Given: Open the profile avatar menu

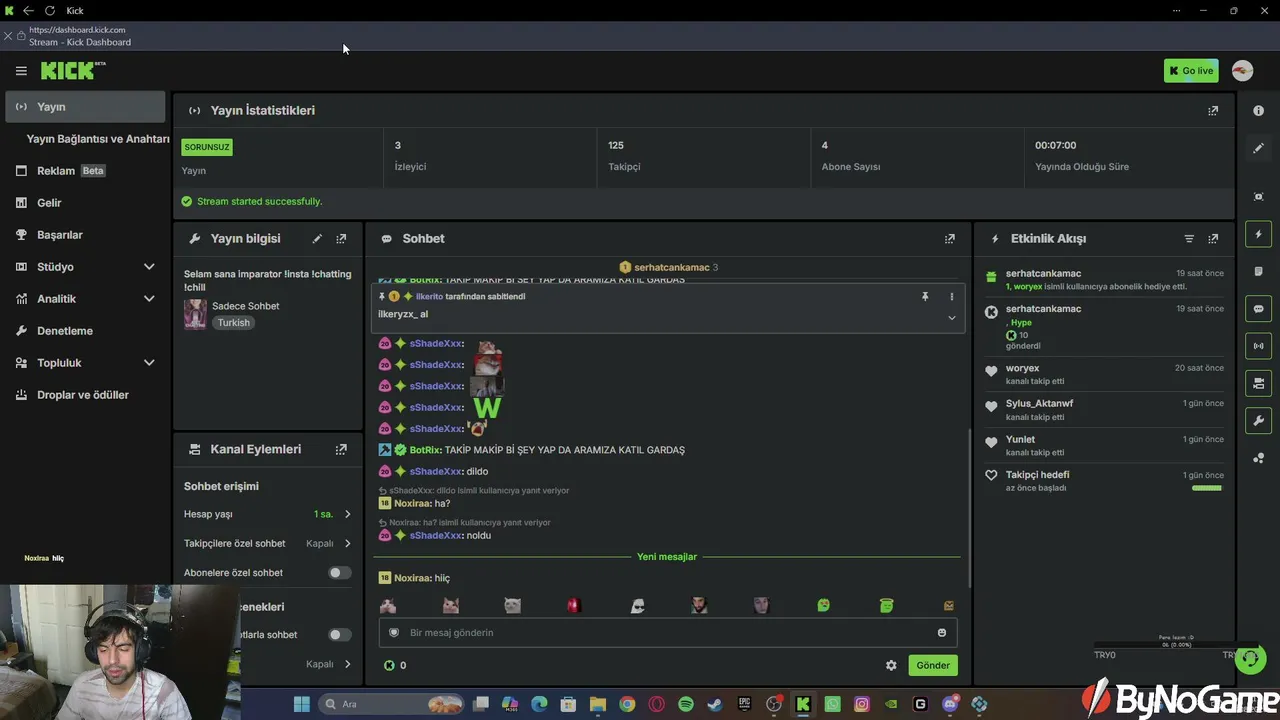Looking at the screenshot, I should tap(1242, 71).
